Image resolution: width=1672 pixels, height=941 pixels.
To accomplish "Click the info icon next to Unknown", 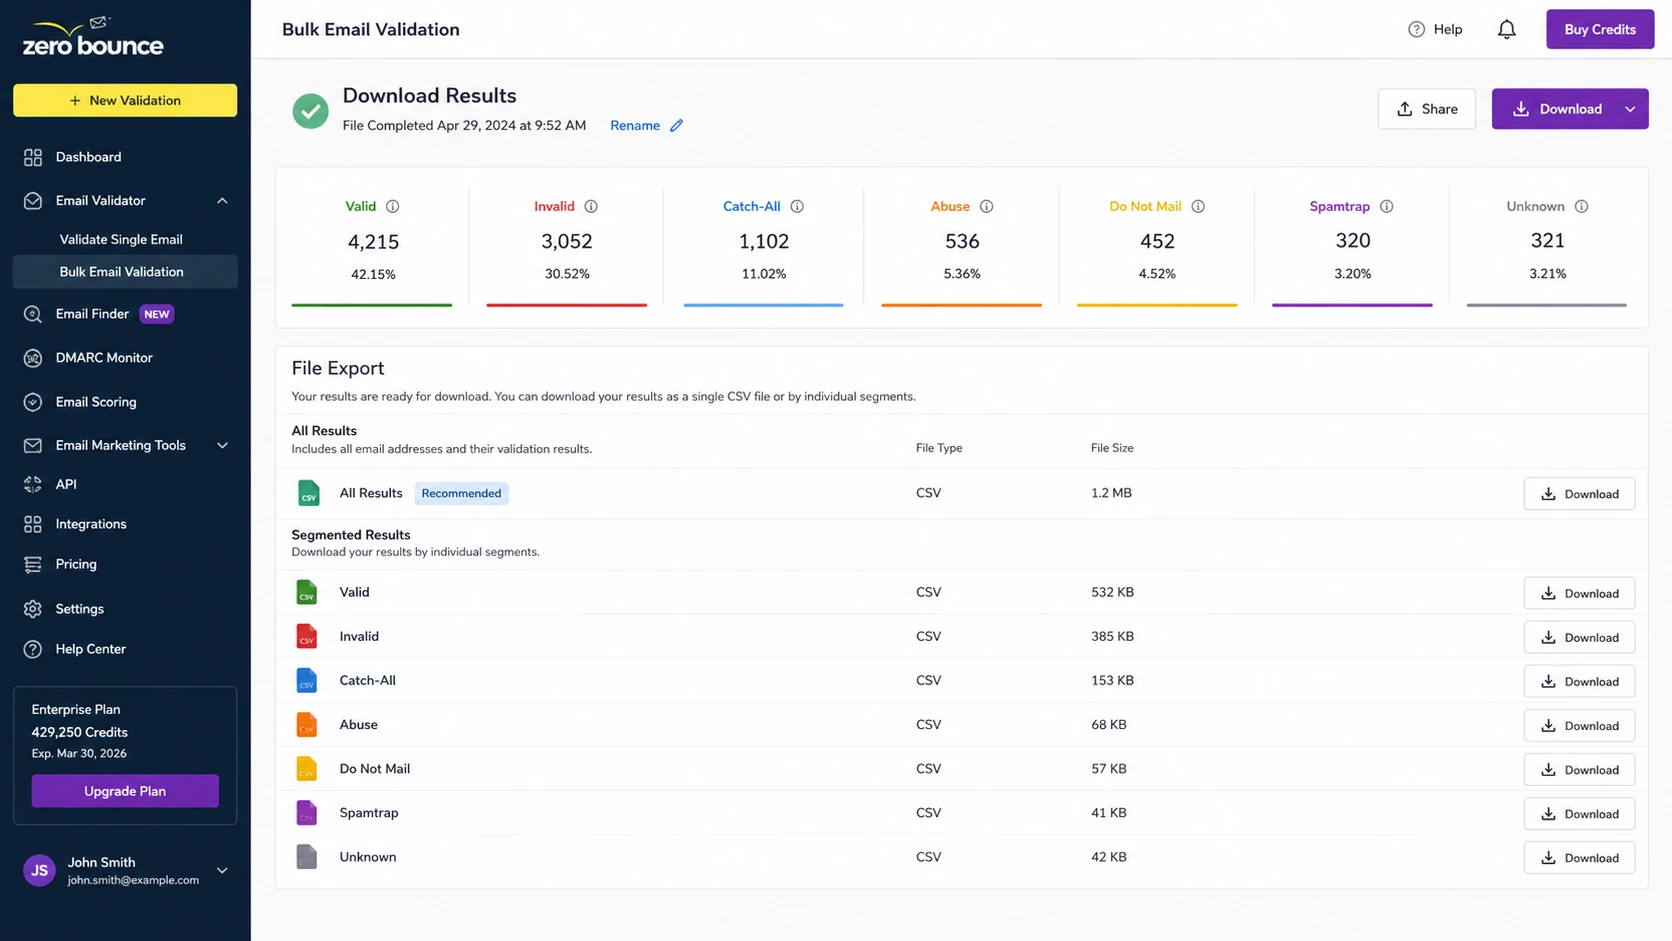I will (x=1581, y=207).
